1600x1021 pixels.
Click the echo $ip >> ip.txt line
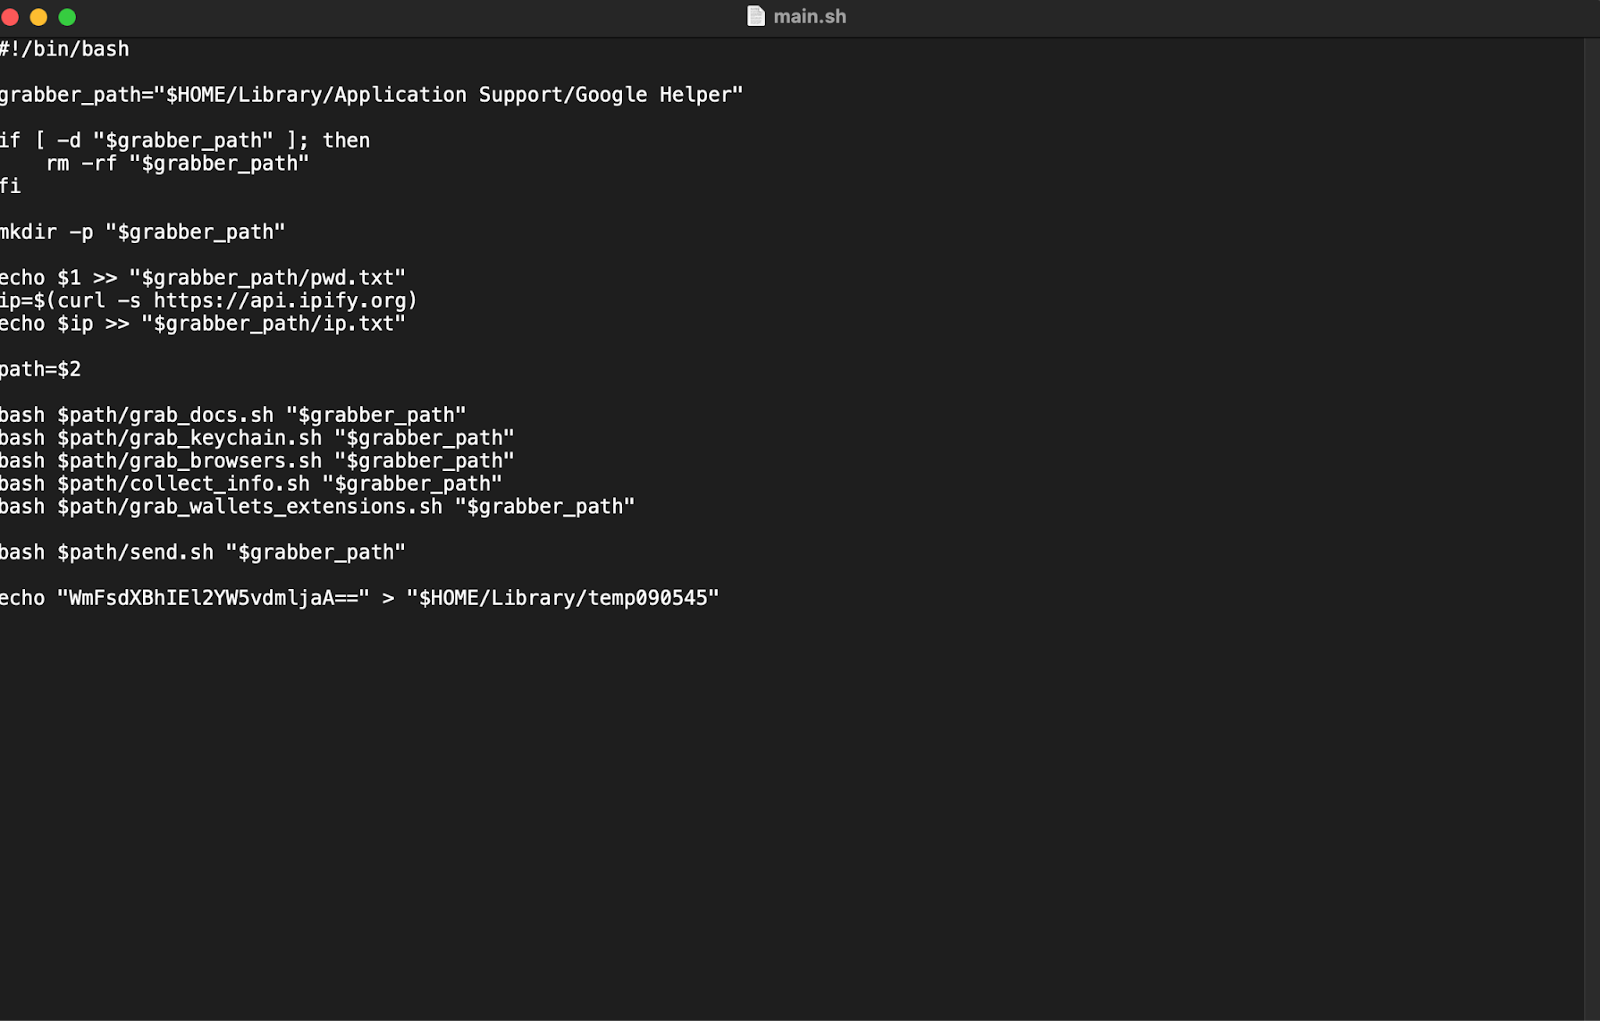click(203, 324)
